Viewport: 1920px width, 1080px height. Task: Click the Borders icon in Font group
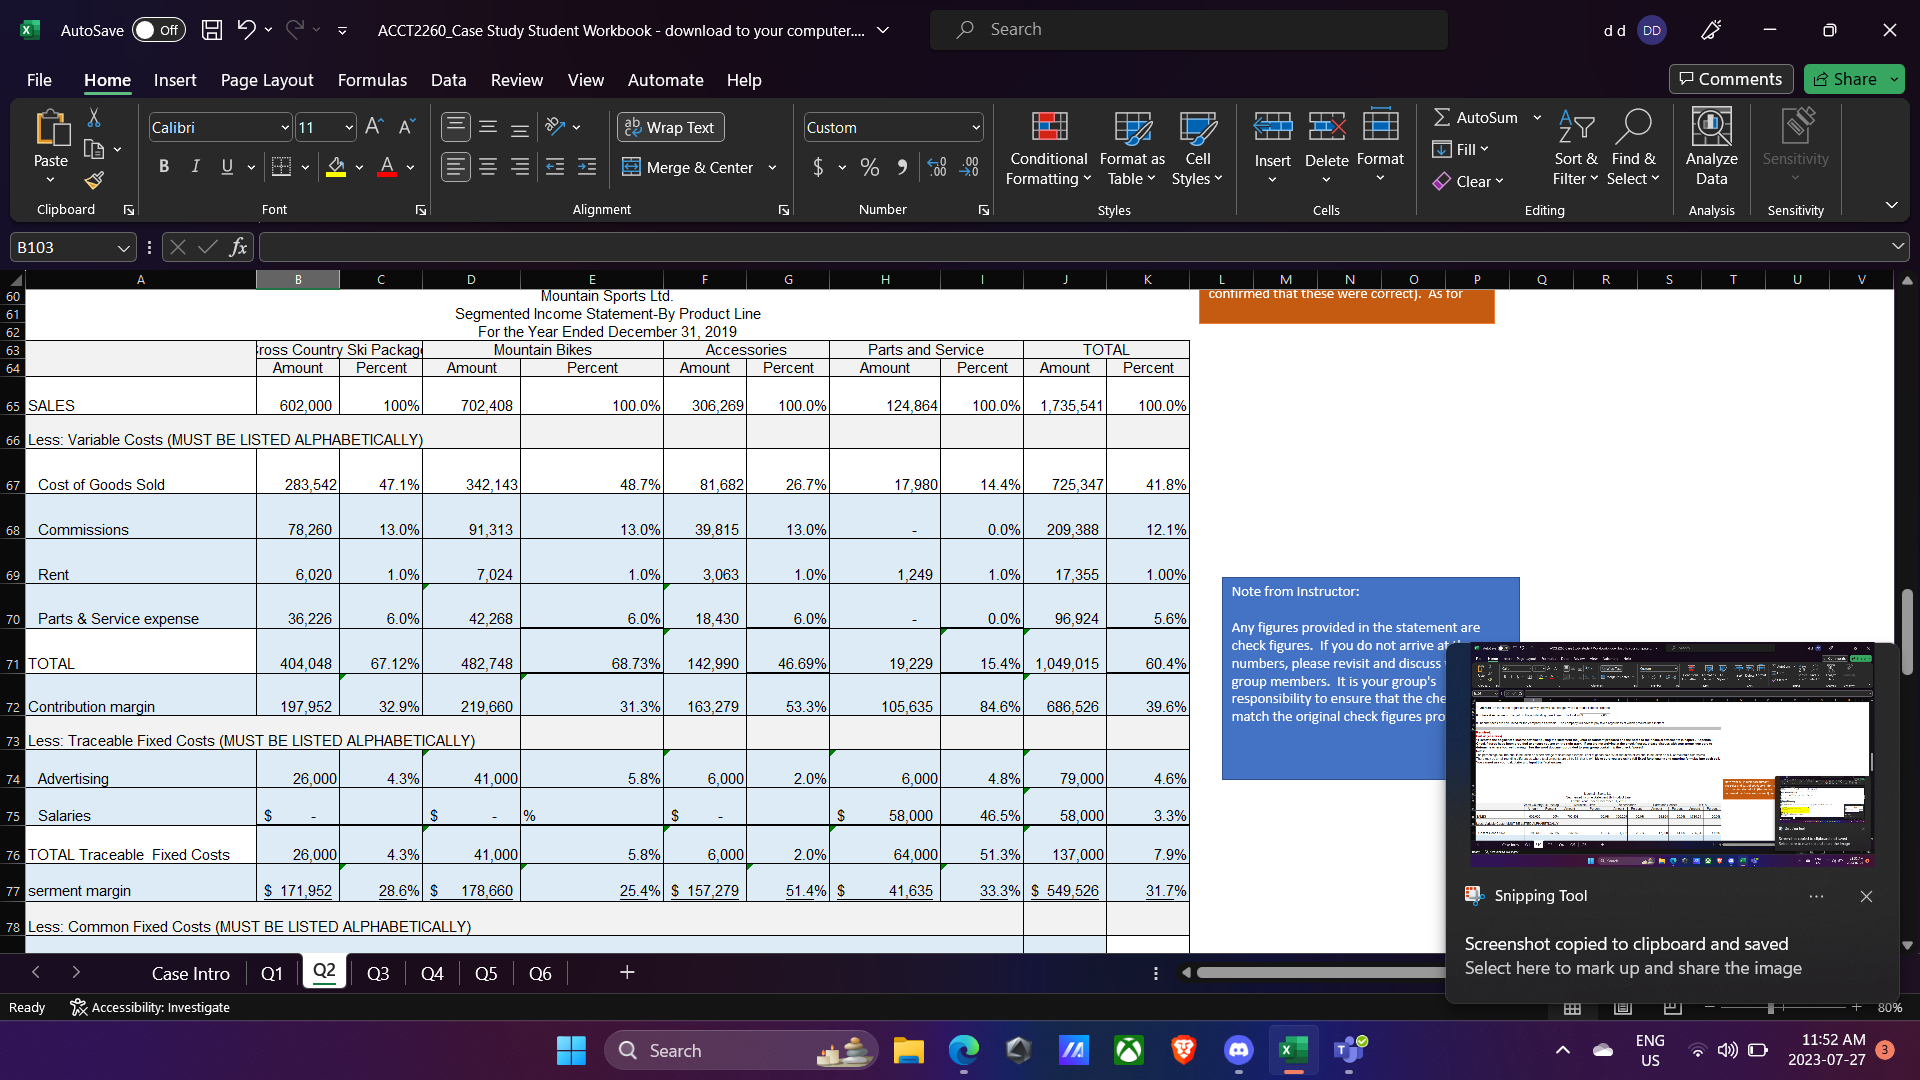pos(282,167)
